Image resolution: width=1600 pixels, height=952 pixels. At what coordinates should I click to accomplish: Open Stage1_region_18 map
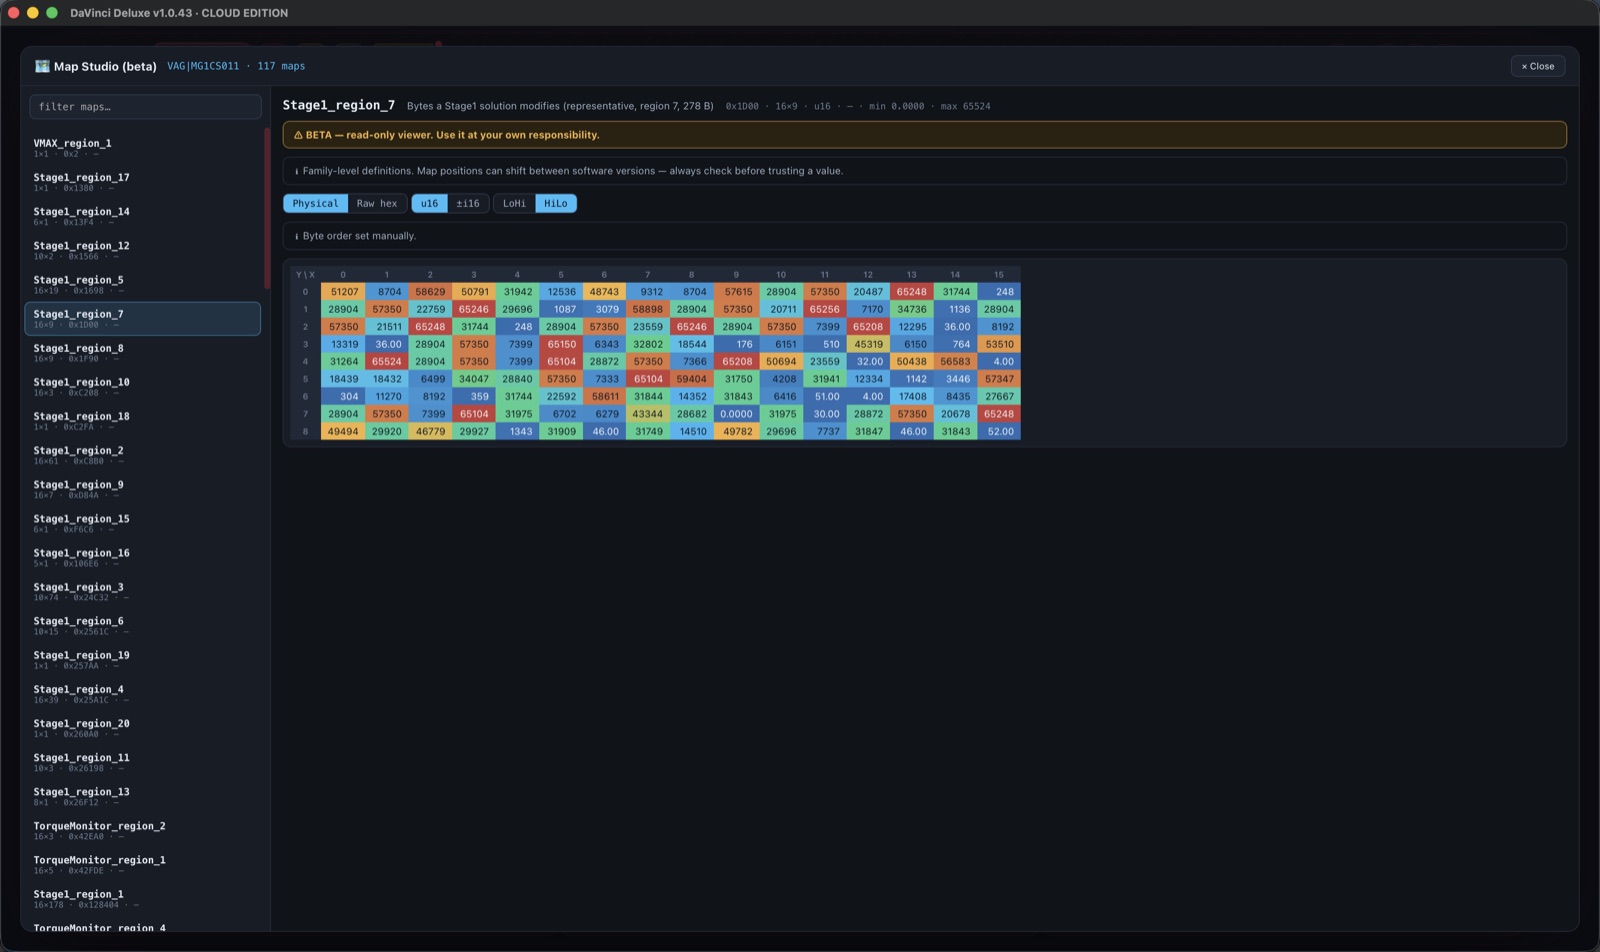[x=142, y=421]
